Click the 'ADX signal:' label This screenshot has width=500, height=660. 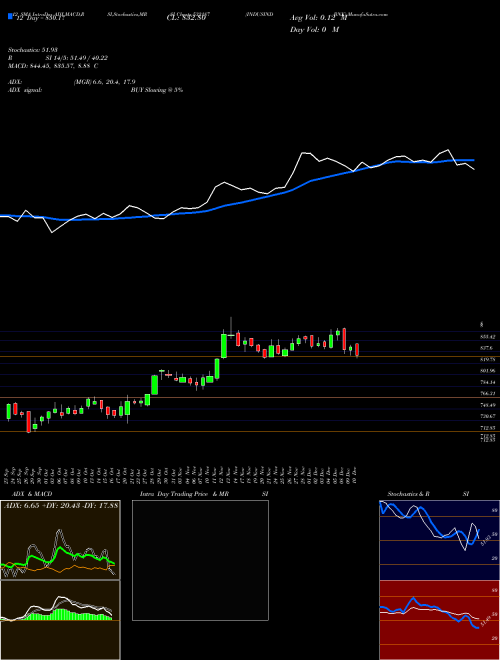[25, 90]
